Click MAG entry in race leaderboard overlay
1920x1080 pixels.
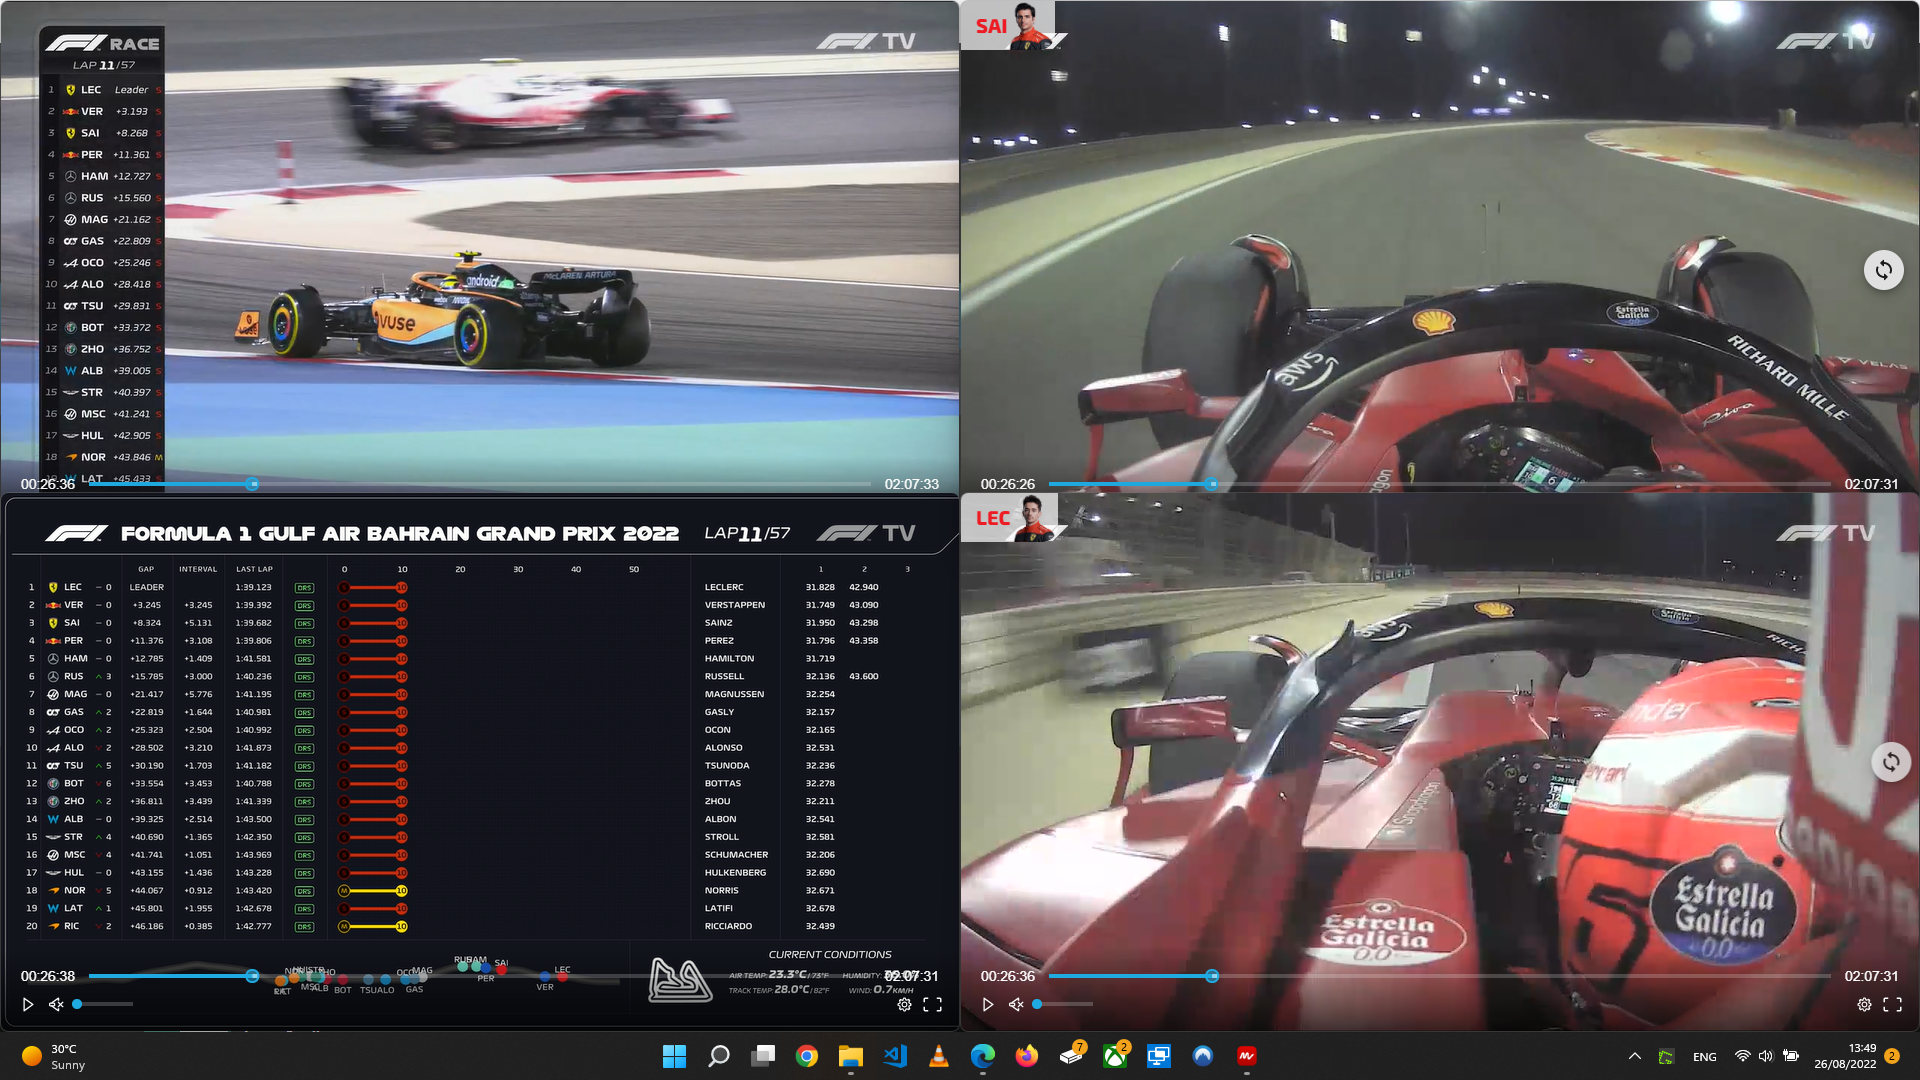point(102,220)
